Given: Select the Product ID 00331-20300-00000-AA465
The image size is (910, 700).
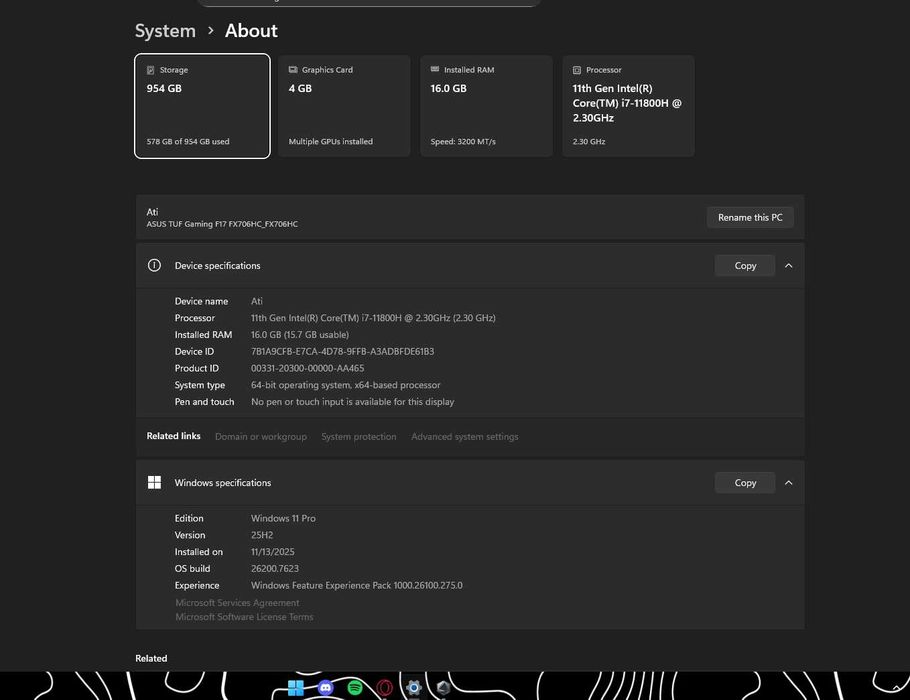Looking at the screenshot, I should coord(308,368).
